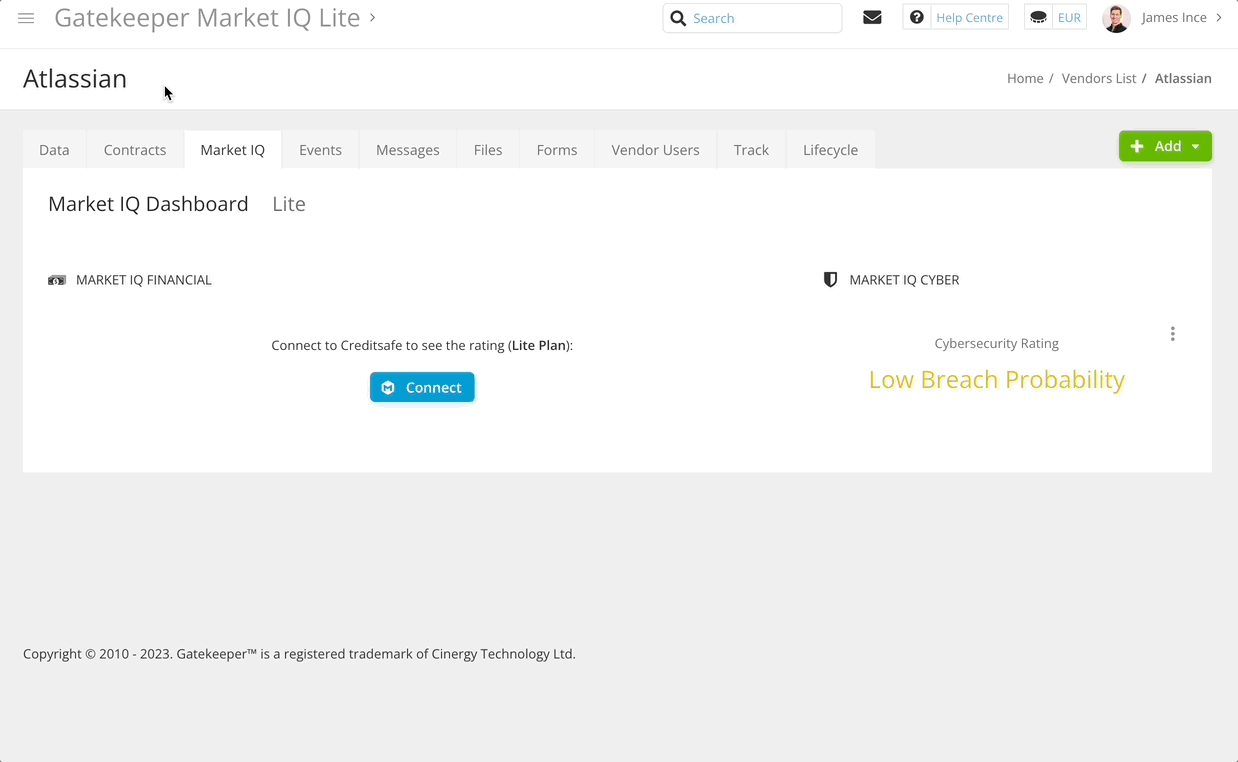Click the Market IQ Cyber shield icon
Image resolution: width=1238 pixels, height=762 pixels.
coord(830,280)
